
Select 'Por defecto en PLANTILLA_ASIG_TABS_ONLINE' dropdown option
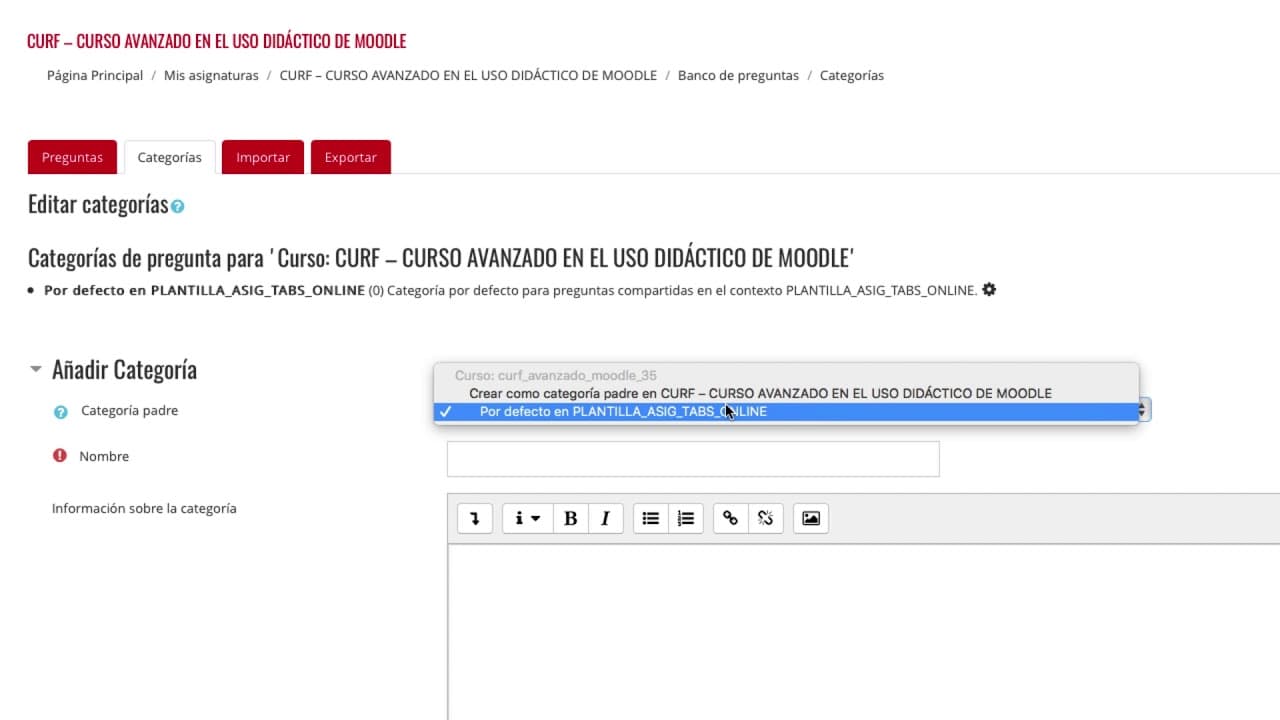pyautogui.click(x=786, y=411)
